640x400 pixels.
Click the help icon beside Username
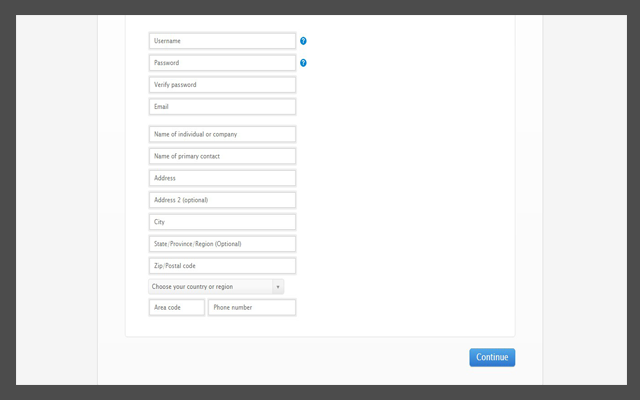coord(303,41)
